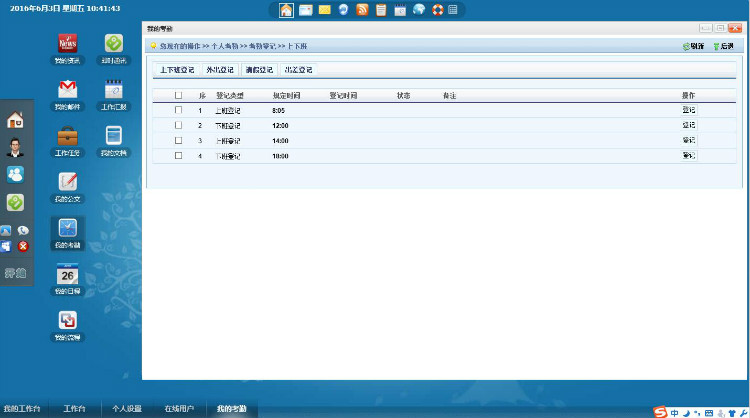The image size is (750, 418).
Task: Switch to the 请假登记 tab
Action: tap(259, 70)
